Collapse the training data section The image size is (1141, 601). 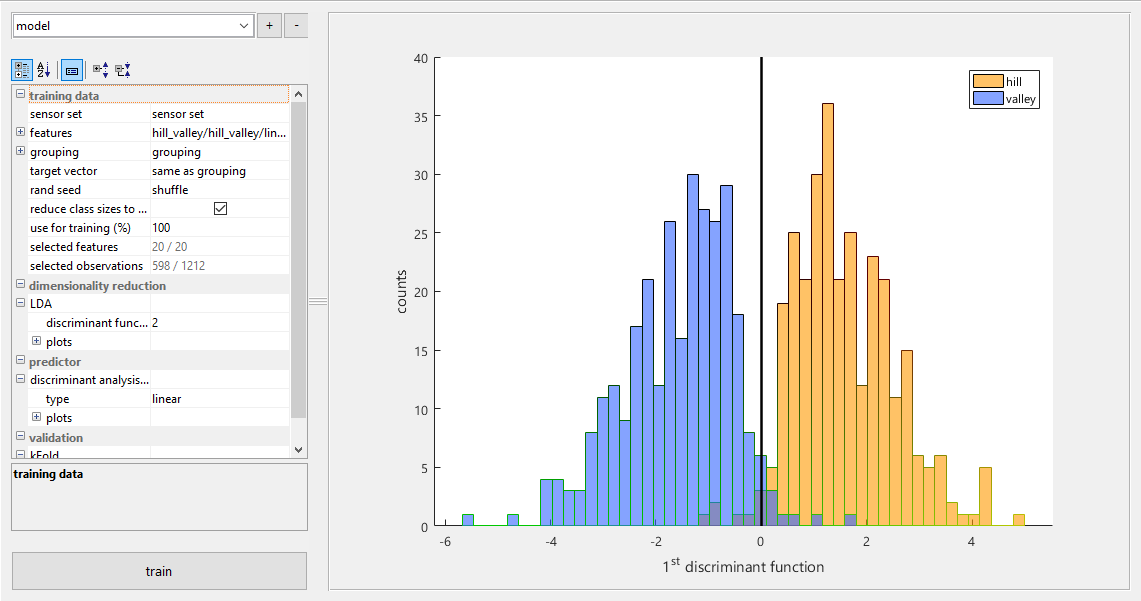[x=21, y=96]
